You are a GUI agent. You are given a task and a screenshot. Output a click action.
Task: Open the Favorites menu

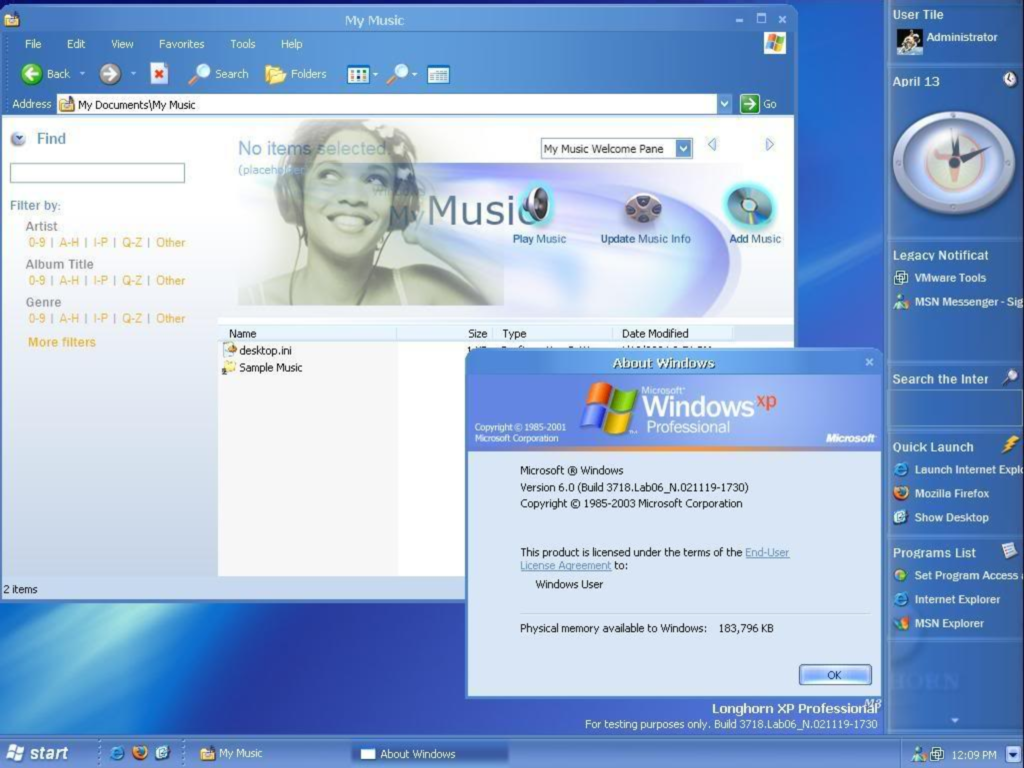(x=182, y=44)
